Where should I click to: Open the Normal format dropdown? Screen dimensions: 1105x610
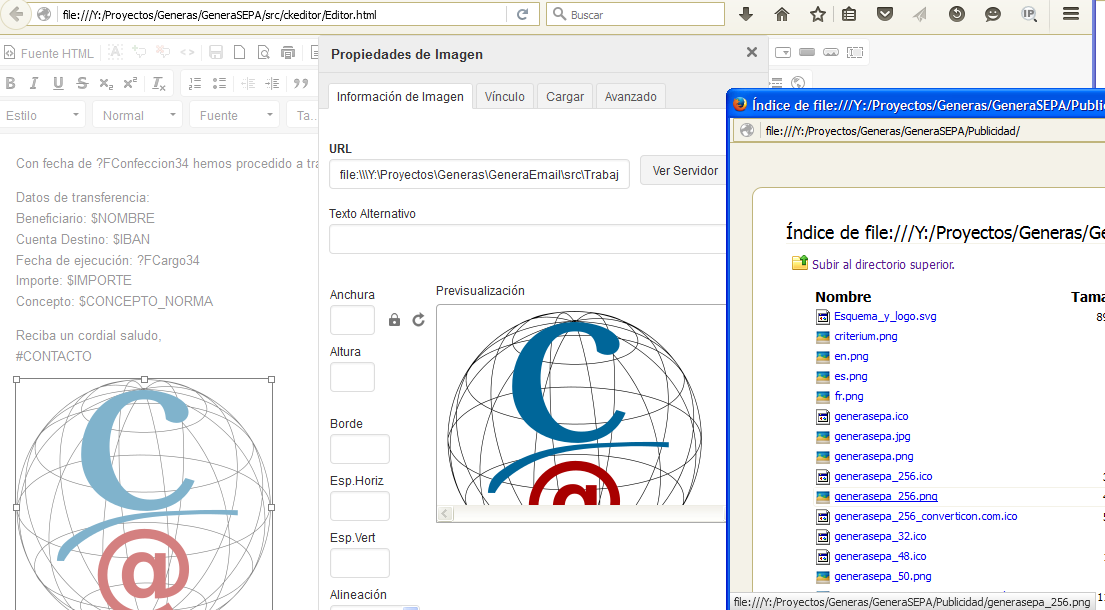pyautogui.click(x=137, y=116)
